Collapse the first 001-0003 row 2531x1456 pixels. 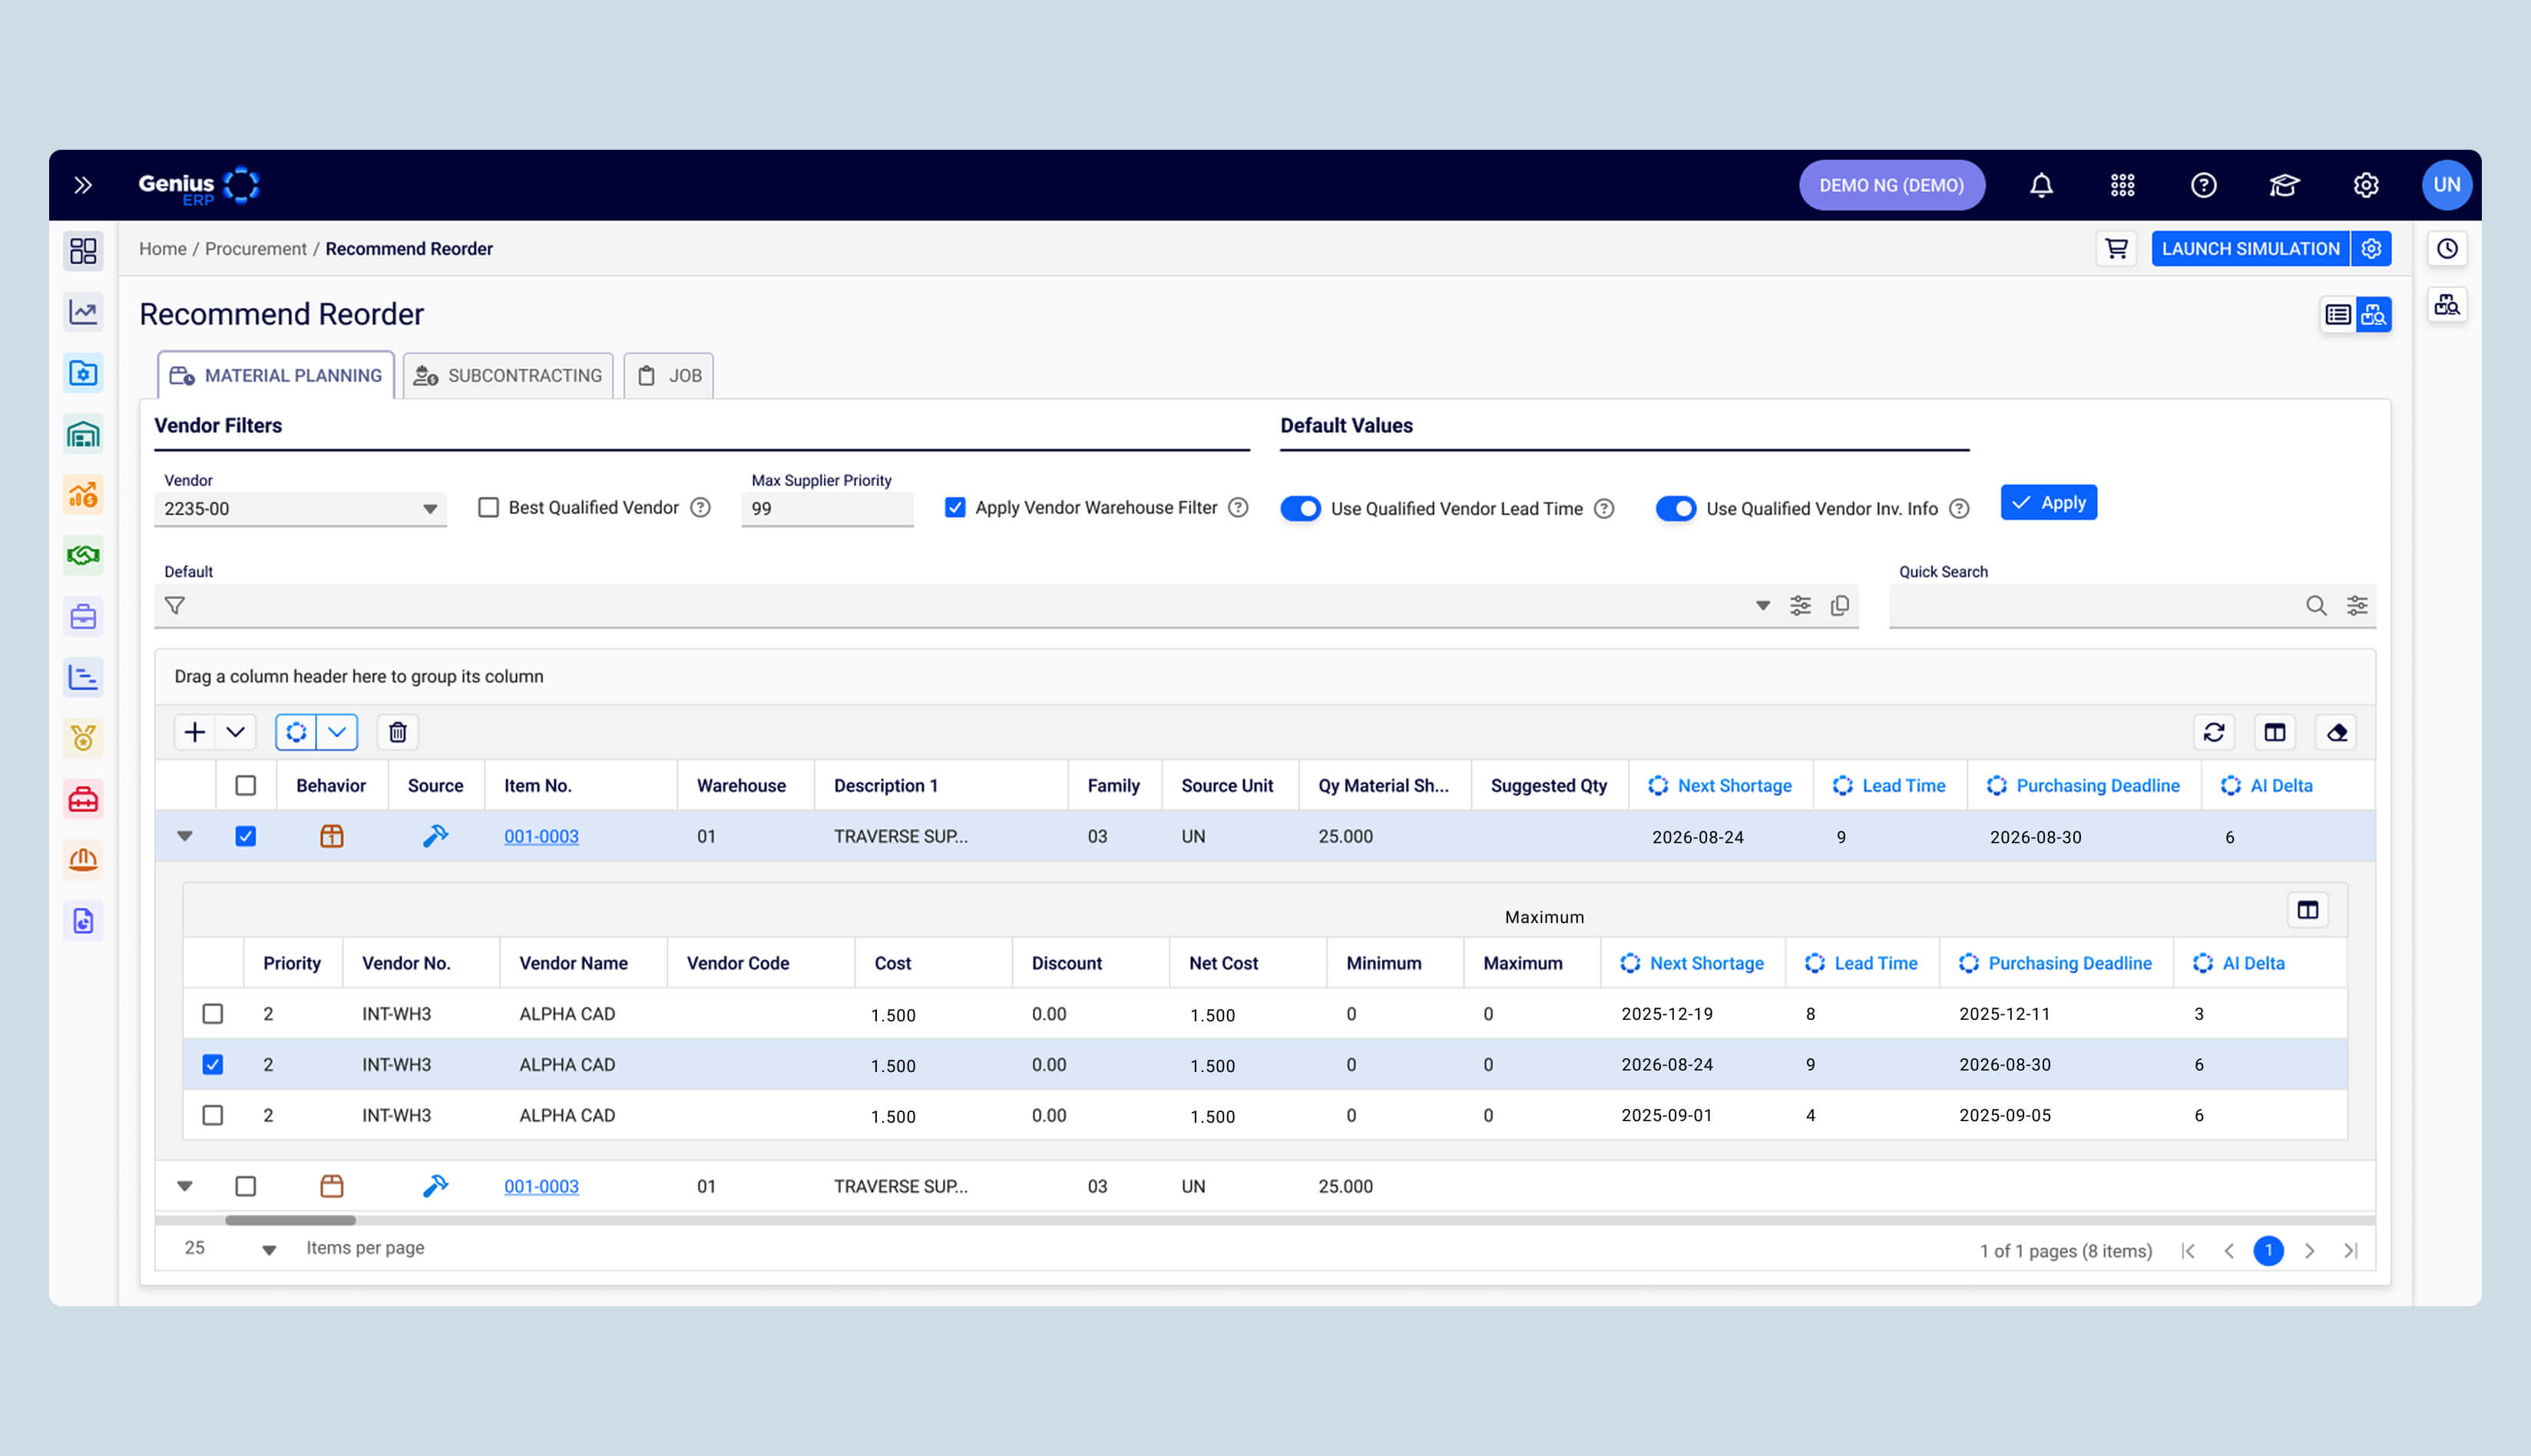[185, 836]
